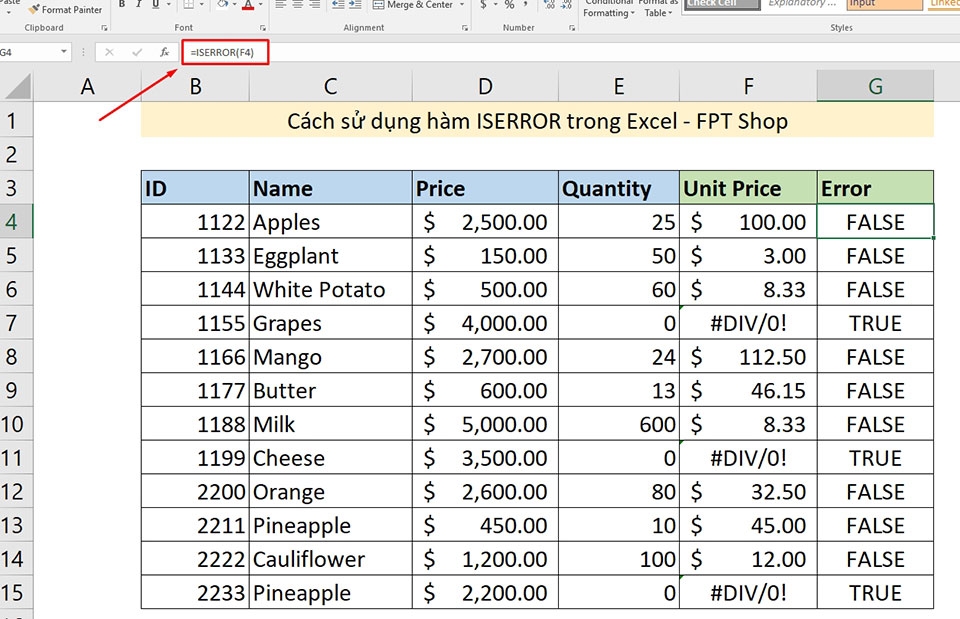The width and height of the screenshot is (960, 619).
Task: Apply the Accounting number format
Action: (x=483, y=6)
